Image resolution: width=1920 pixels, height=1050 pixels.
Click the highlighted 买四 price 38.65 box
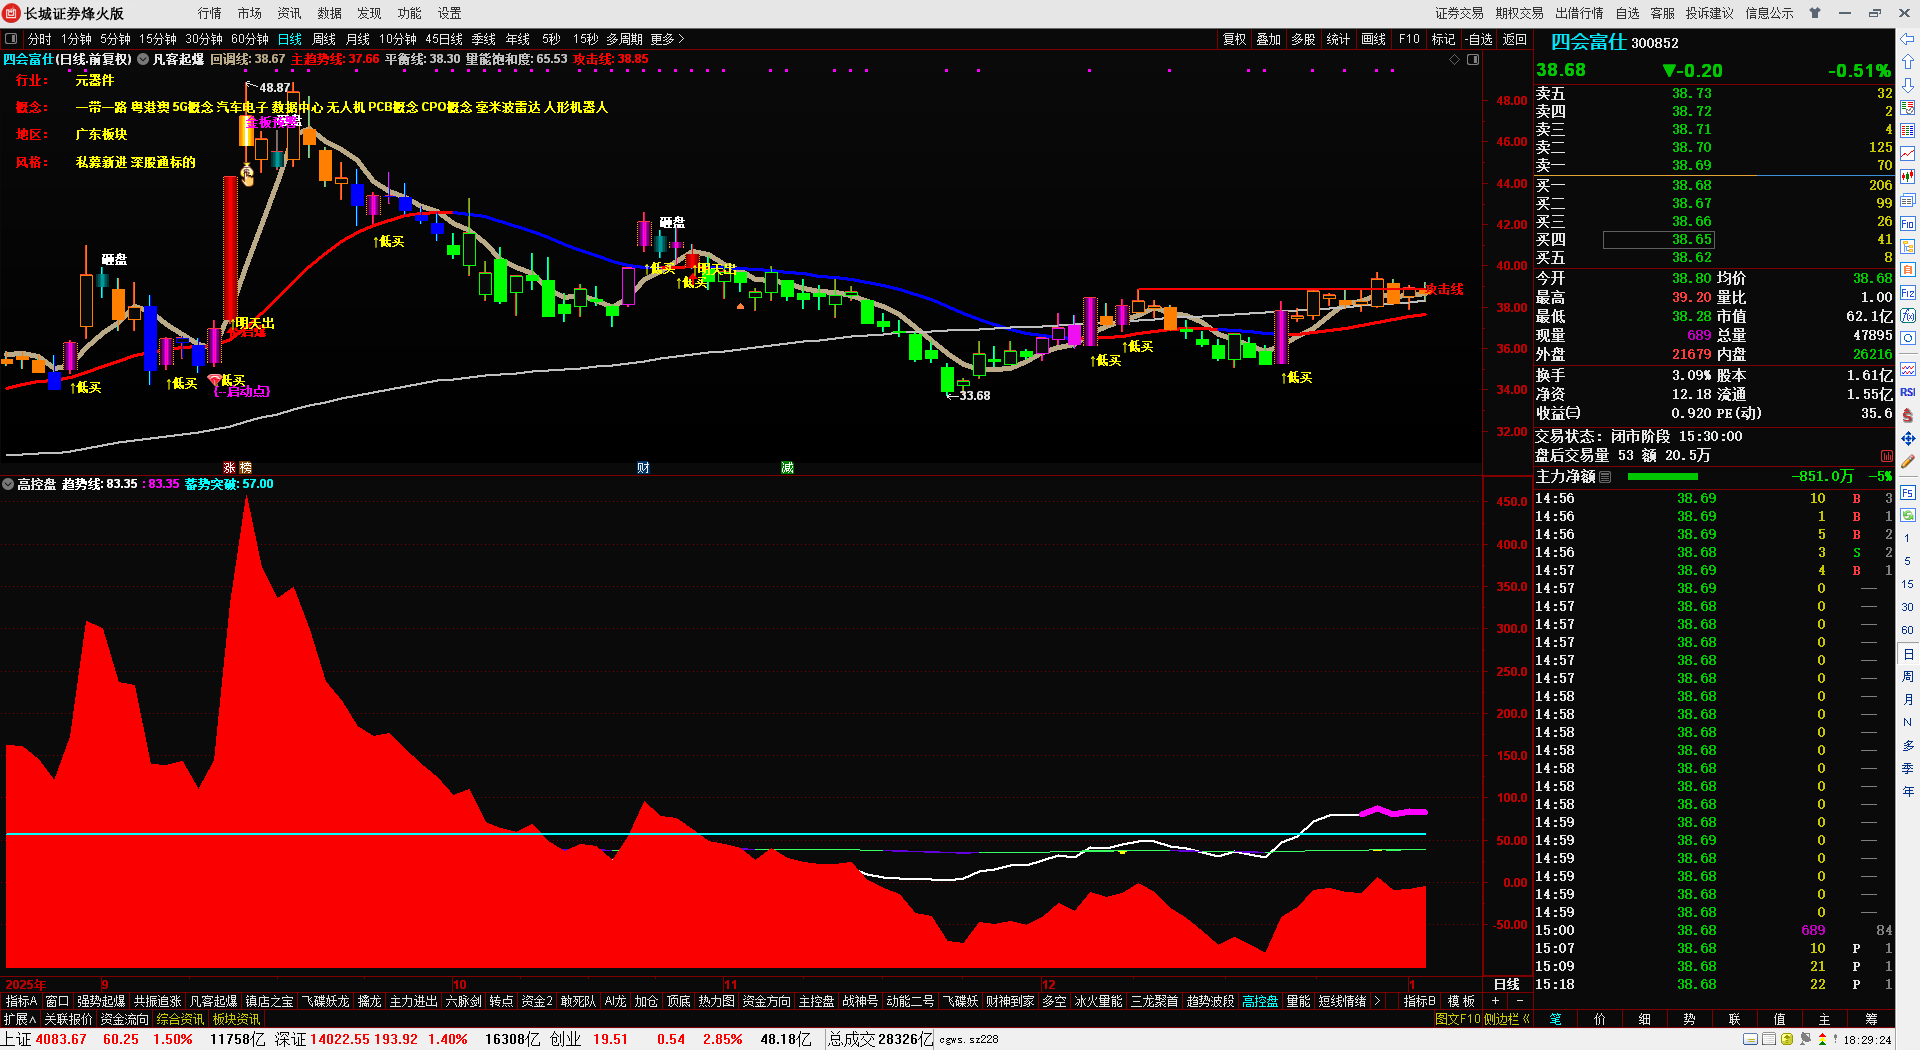click(1659, 240)
